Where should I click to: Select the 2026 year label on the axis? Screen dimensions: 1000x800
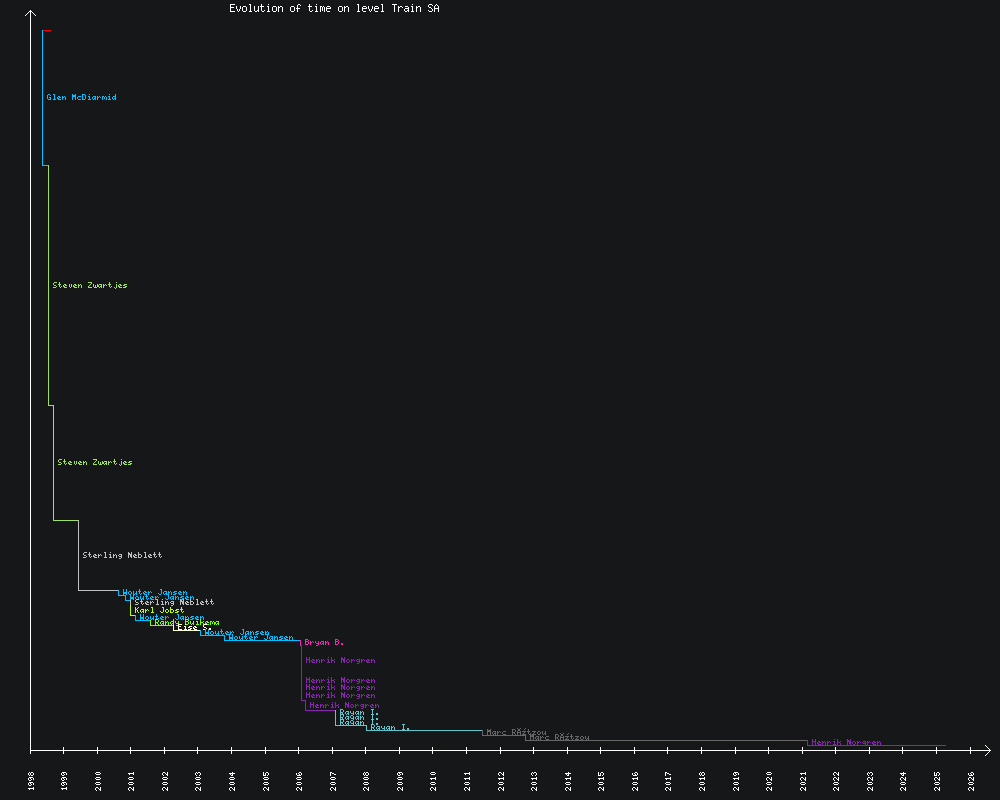point(972,780)
